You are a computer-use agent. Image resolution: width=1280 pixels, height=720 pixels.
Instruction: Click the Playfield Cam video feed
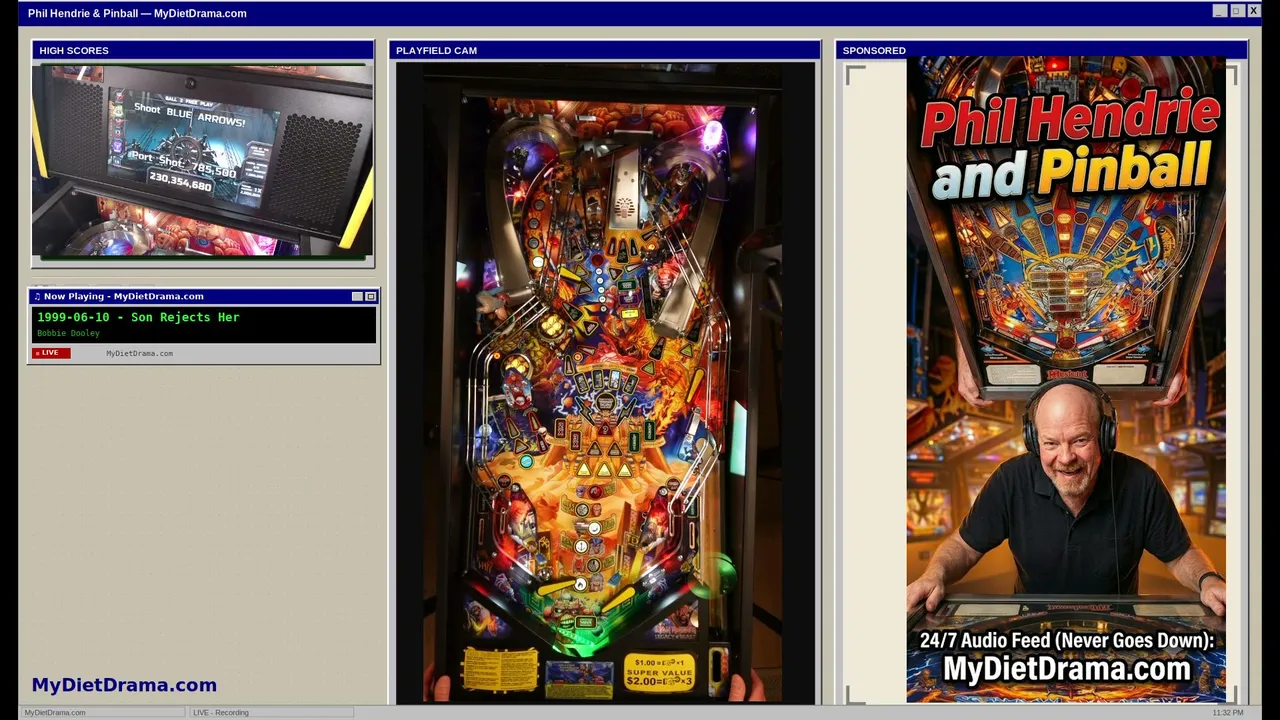coord(605,383)
